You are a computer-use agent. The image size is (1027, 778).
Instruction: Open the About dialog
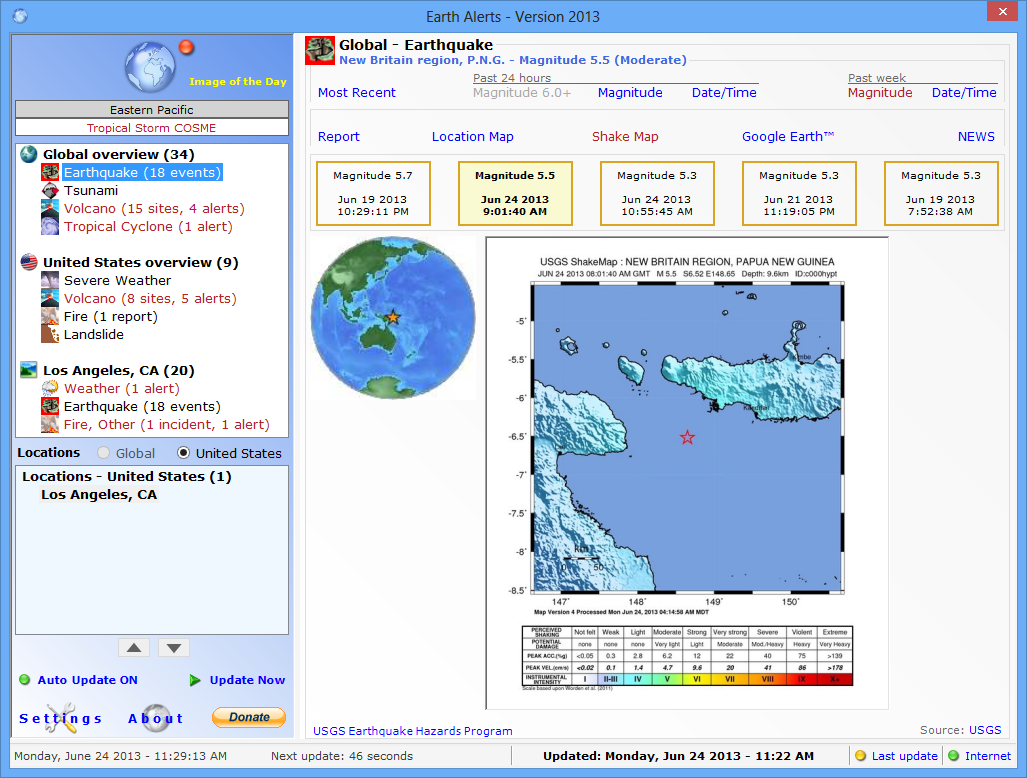point(155,718)
